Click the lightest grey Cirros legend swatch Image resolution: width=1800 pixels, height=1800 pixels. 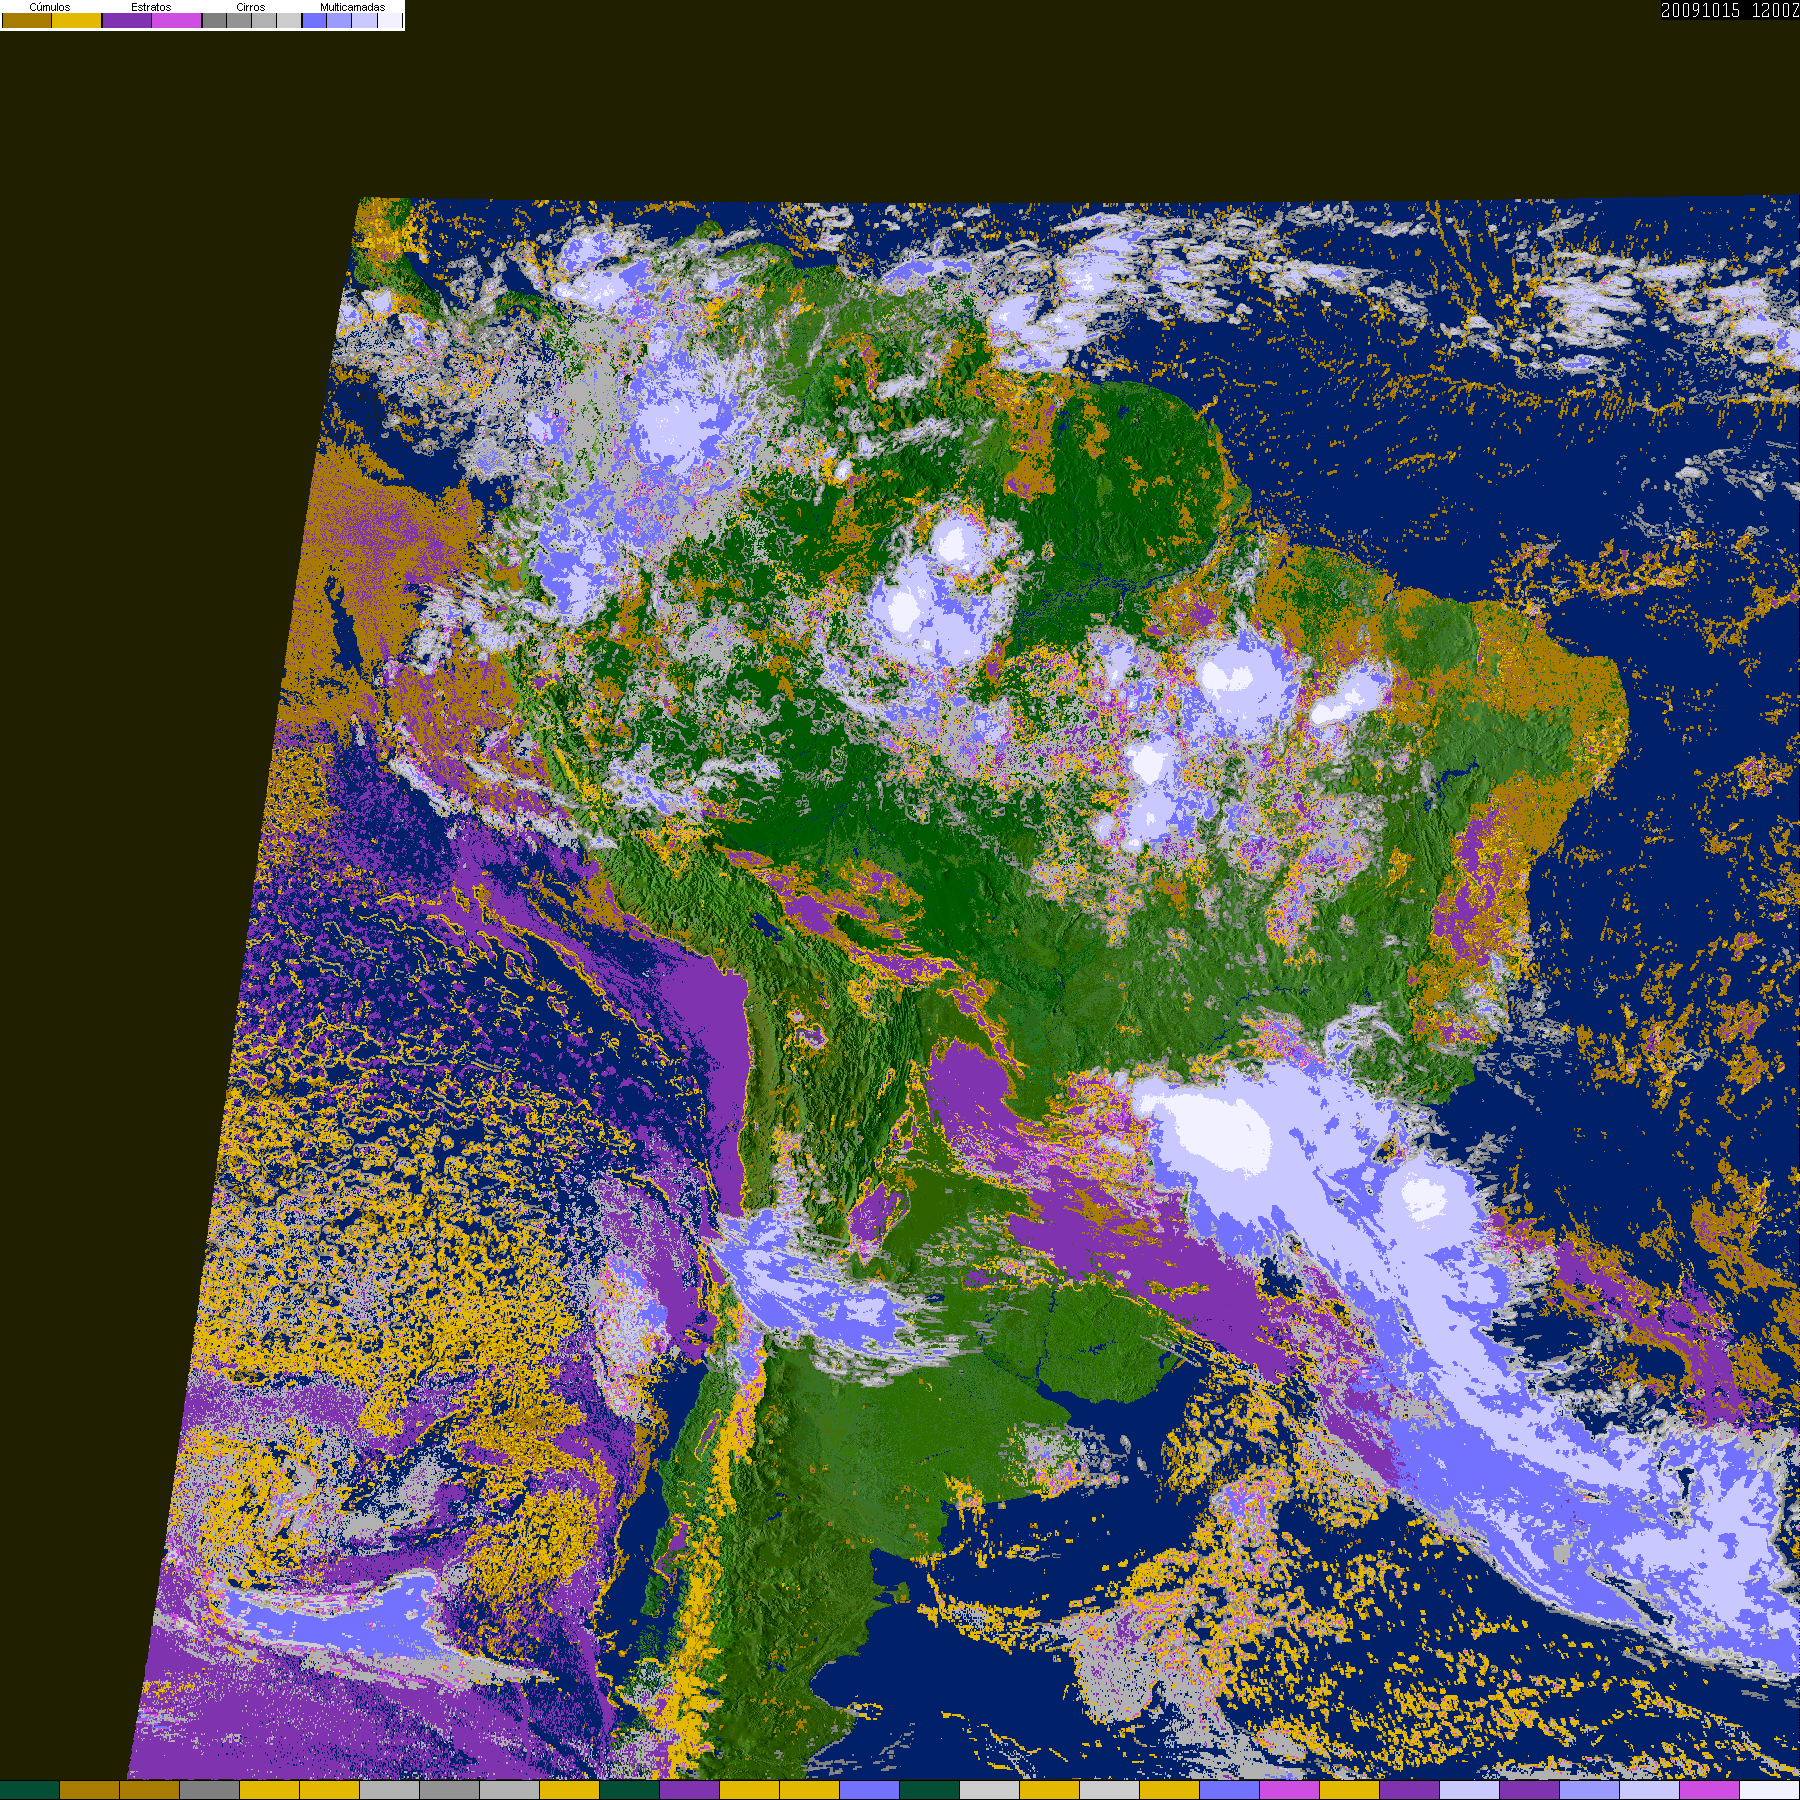click(289, 20)
